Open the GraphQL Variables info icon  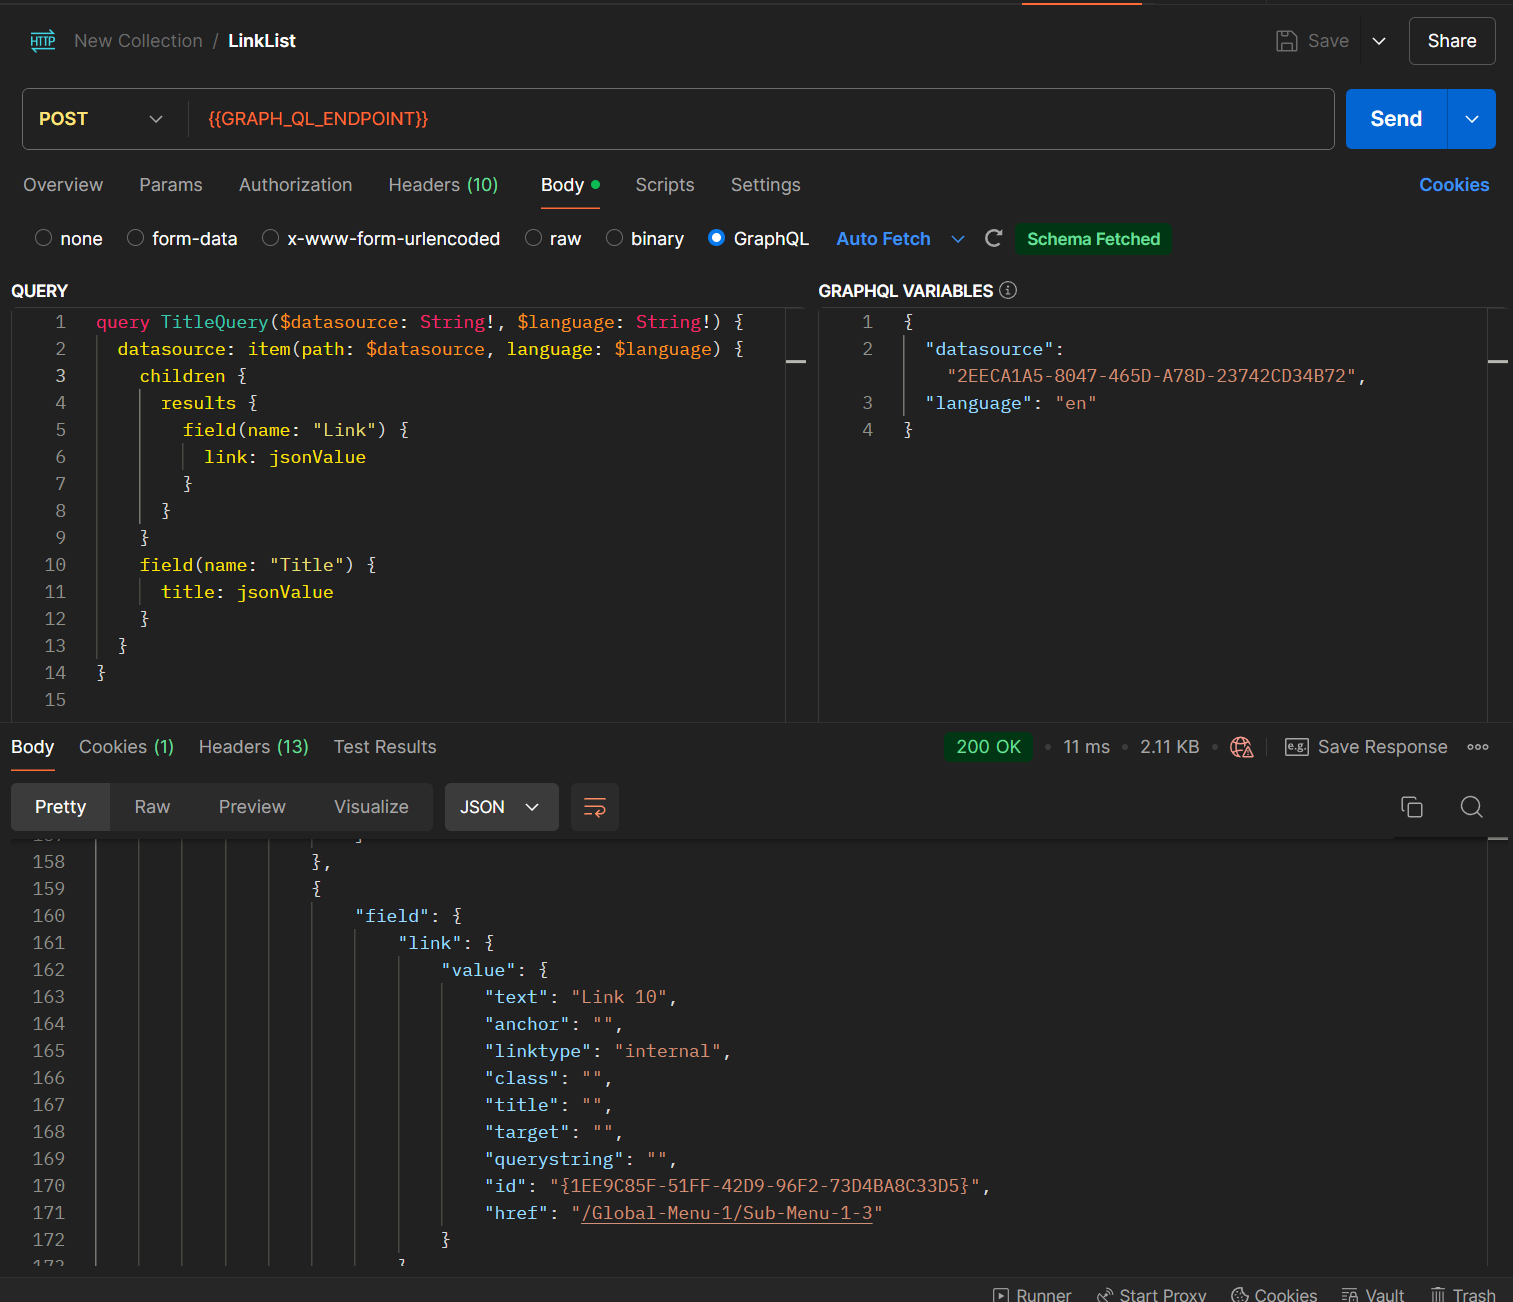pos(1008,290)
